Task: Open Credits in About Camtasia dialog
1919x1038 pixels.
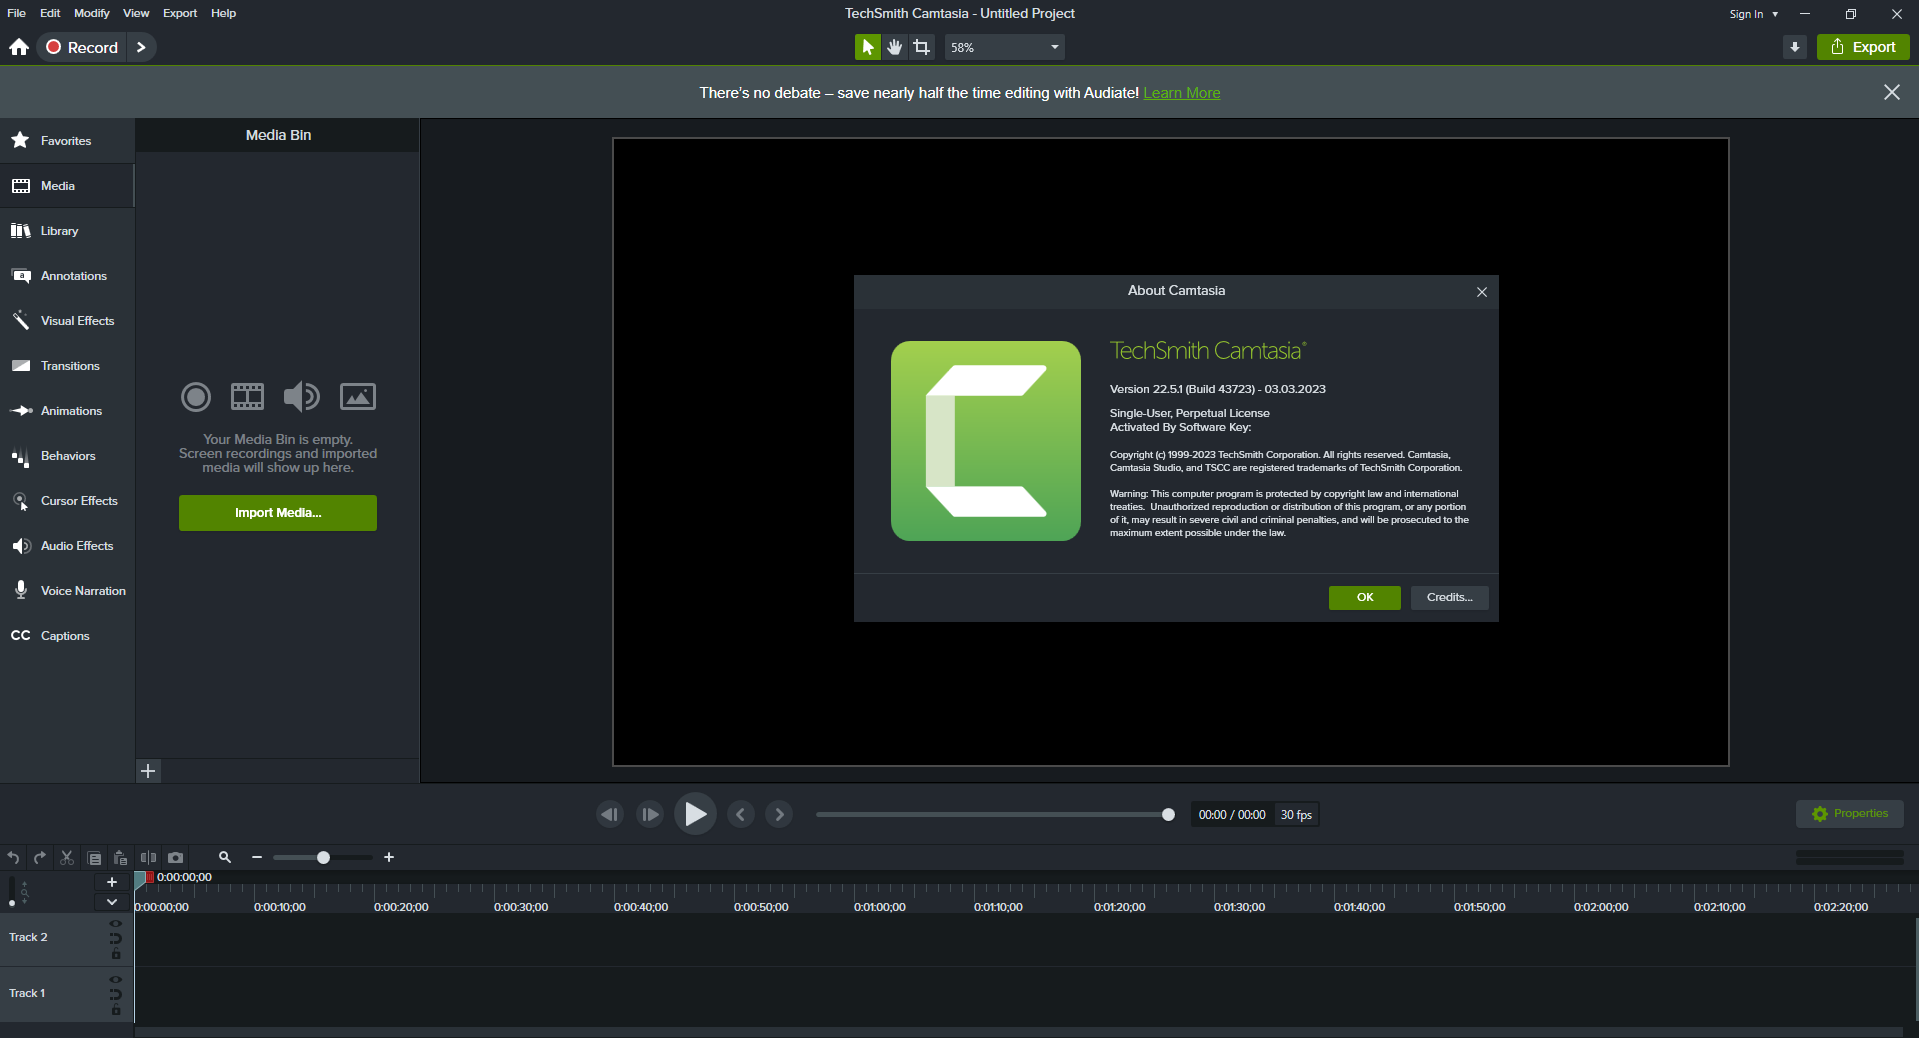Action: 1450,597
